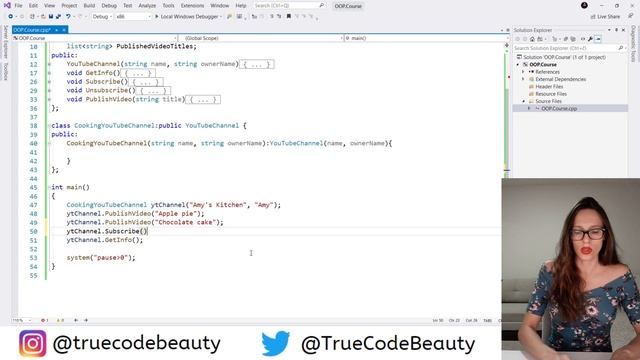The width and height of the screenshot is (640, 360).
Task: Open the Server Explorer side tab
Action: tap(5, 42)
